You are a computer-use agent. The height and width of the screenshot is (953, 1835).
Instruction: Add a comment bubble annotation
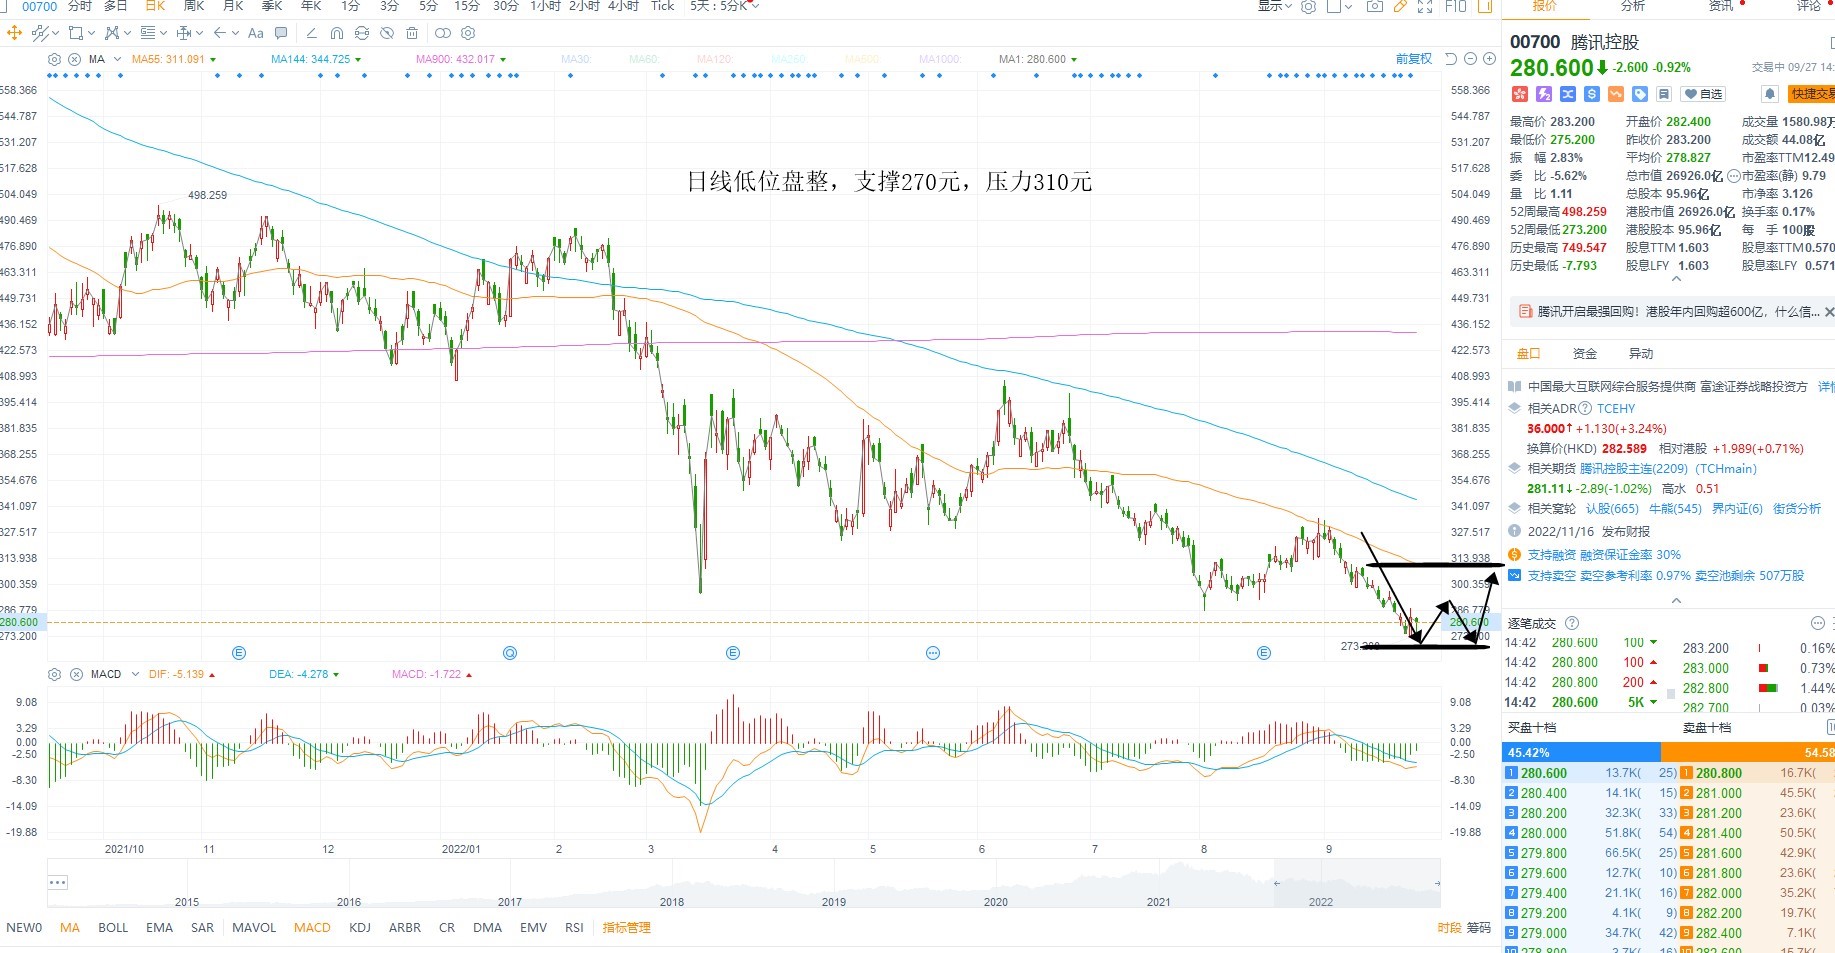[281, 33]
